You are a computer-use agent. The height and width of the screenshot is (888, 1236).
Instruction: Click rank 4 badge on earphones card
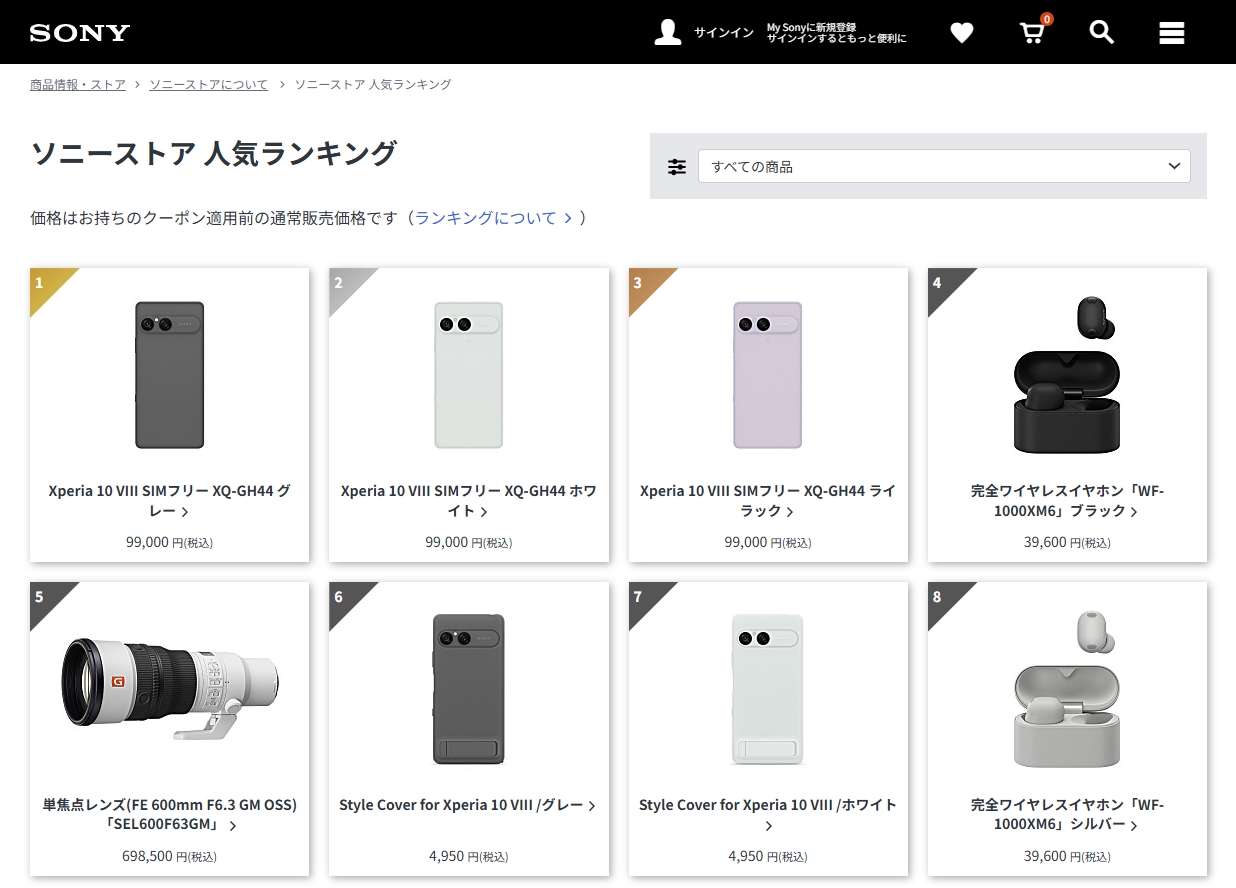[x=942, y=282]
